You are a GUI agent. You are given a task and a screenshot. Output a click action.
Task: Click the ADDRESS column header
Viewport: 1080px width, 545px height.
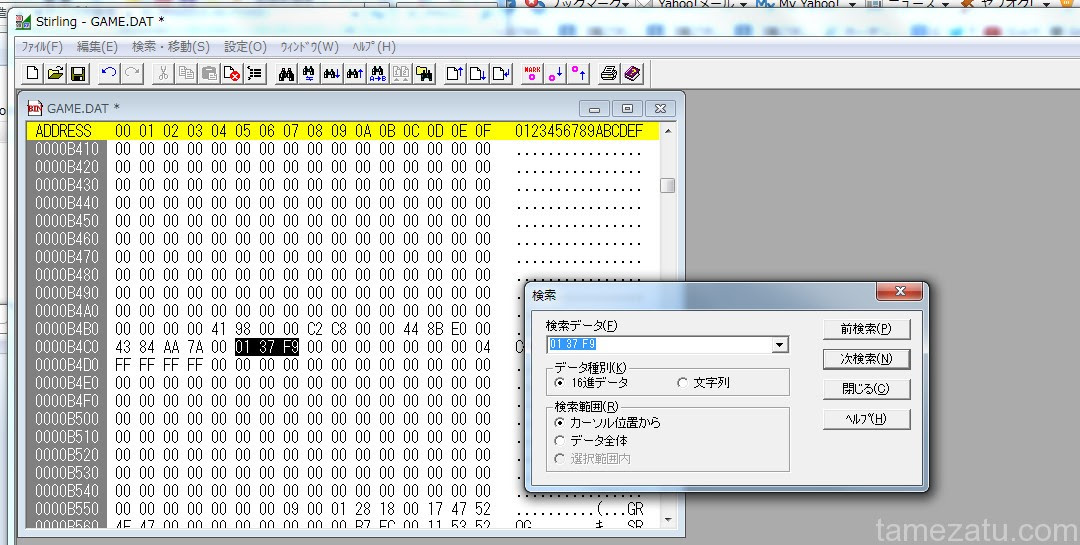[x=63, y=131]
